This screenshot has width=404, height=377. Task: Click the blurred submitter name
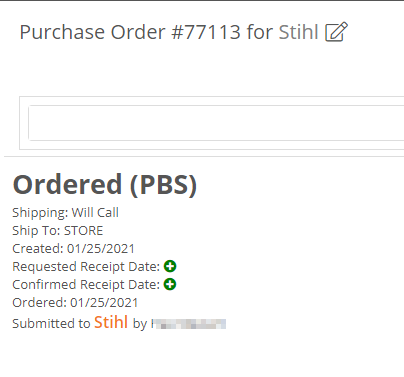189,324
